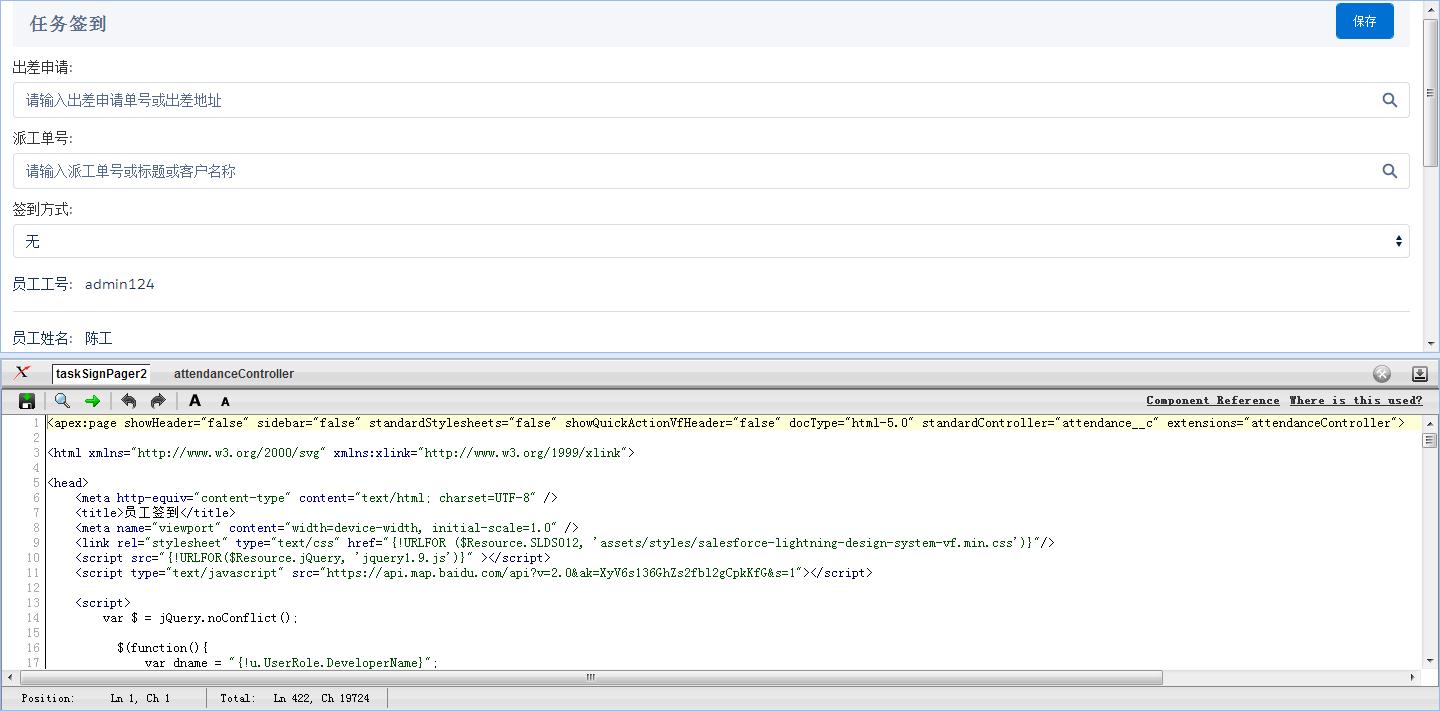
Task: Click the code editor scroll-right arrow
Action: (1413, 677)
